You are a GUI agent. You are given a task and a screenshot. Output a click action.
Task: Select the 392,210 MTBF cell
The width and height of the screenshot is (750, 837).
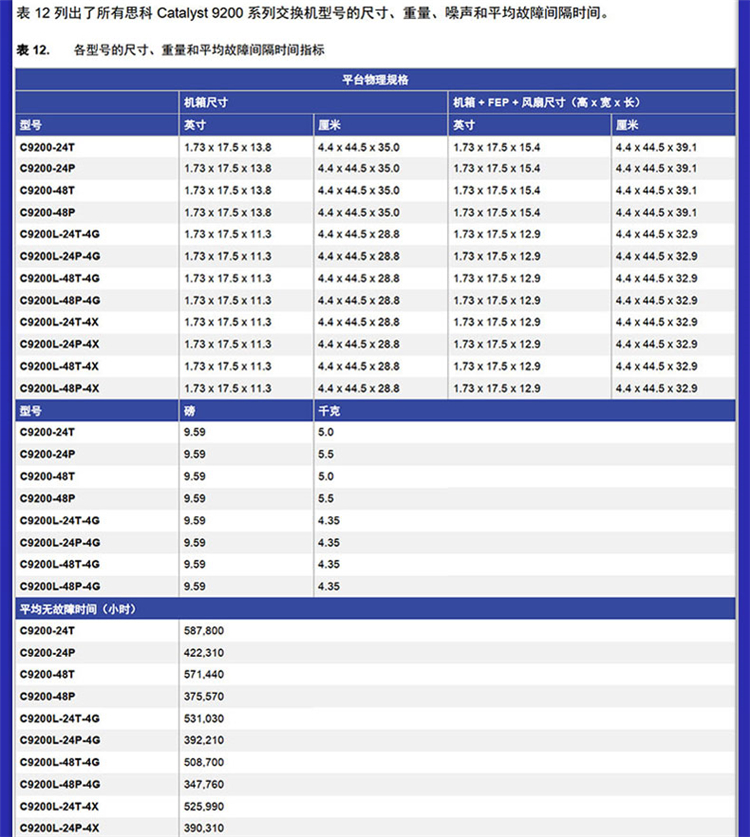pyautogui.click(x=205, y=741)
